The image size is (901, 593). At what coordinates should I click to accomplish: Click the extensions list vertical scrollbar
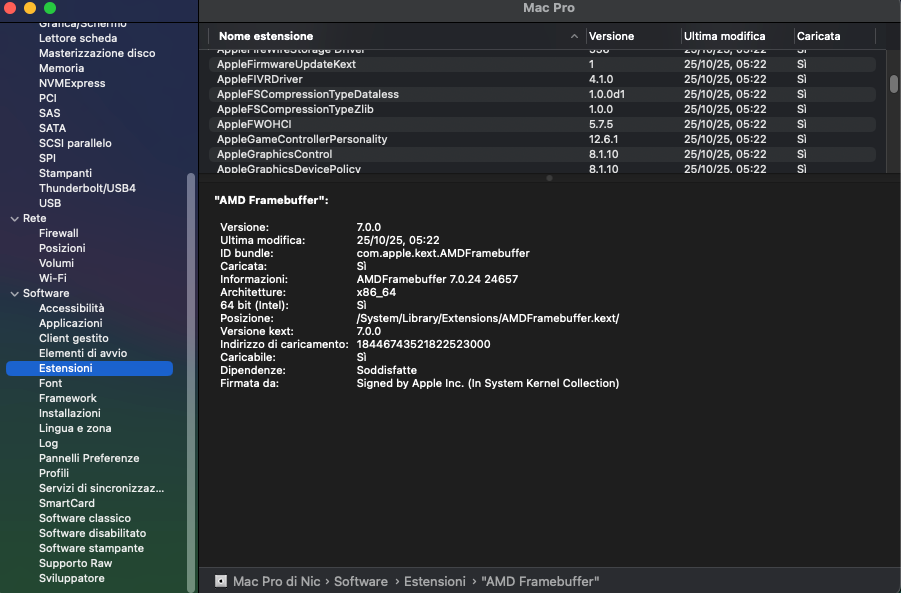tap(894, 84)
